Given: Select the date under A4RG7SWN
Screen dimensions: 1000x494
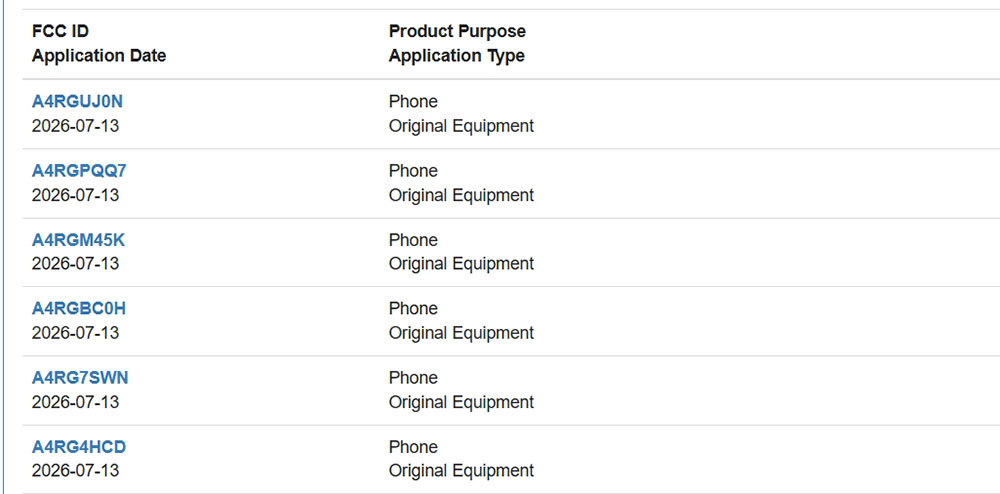Looking at the screenshot, I should 75,402.
